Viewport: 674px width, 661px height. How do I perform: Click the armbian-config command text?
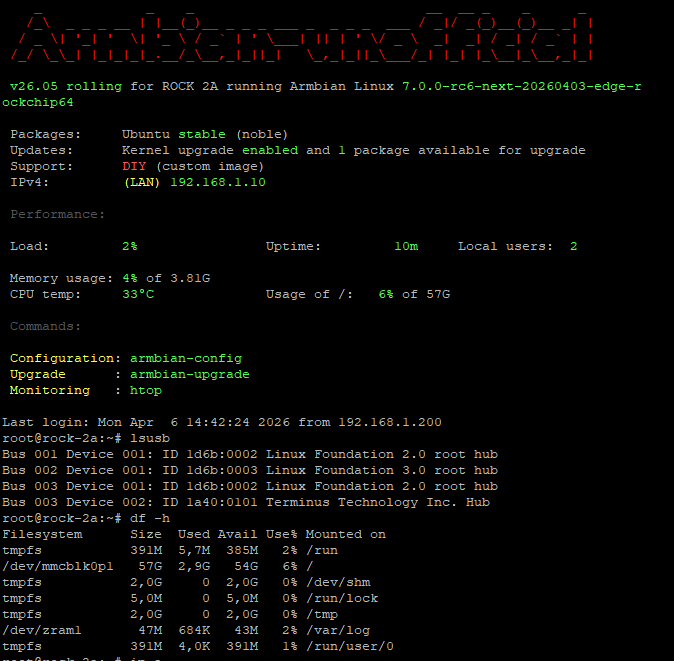point(186,358)
